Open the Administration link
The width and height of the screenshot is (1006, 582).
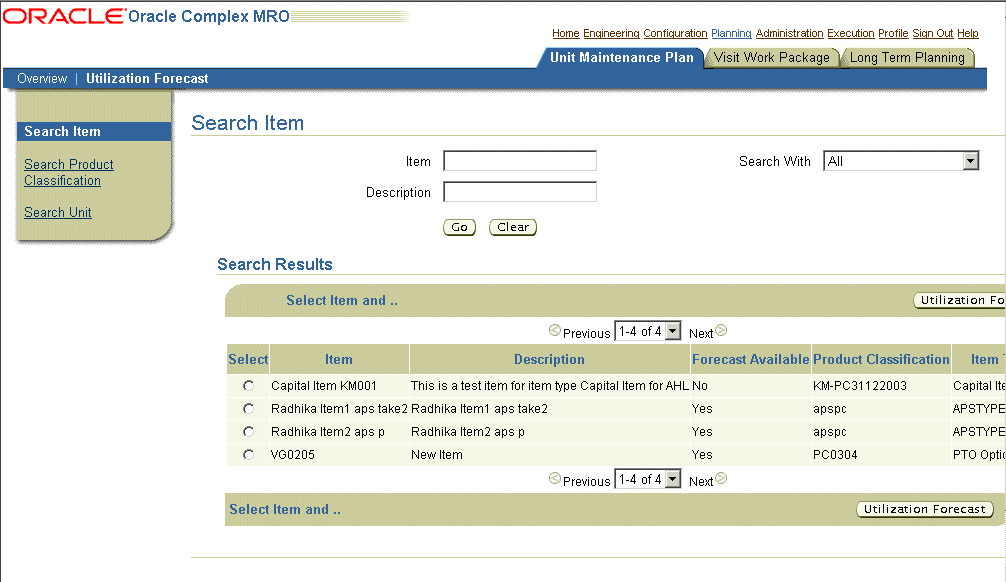(789, 33)
